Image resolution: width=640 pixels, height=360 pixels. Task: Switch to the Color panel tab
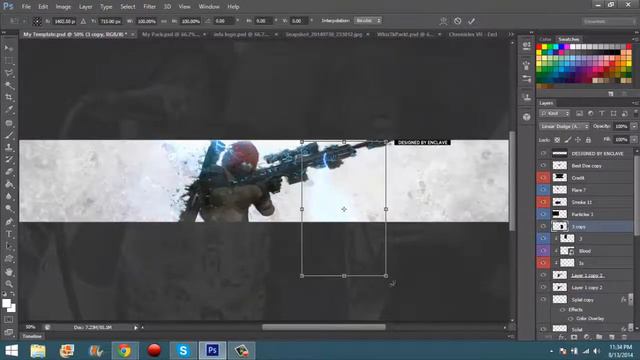click(x=545, y=39)
